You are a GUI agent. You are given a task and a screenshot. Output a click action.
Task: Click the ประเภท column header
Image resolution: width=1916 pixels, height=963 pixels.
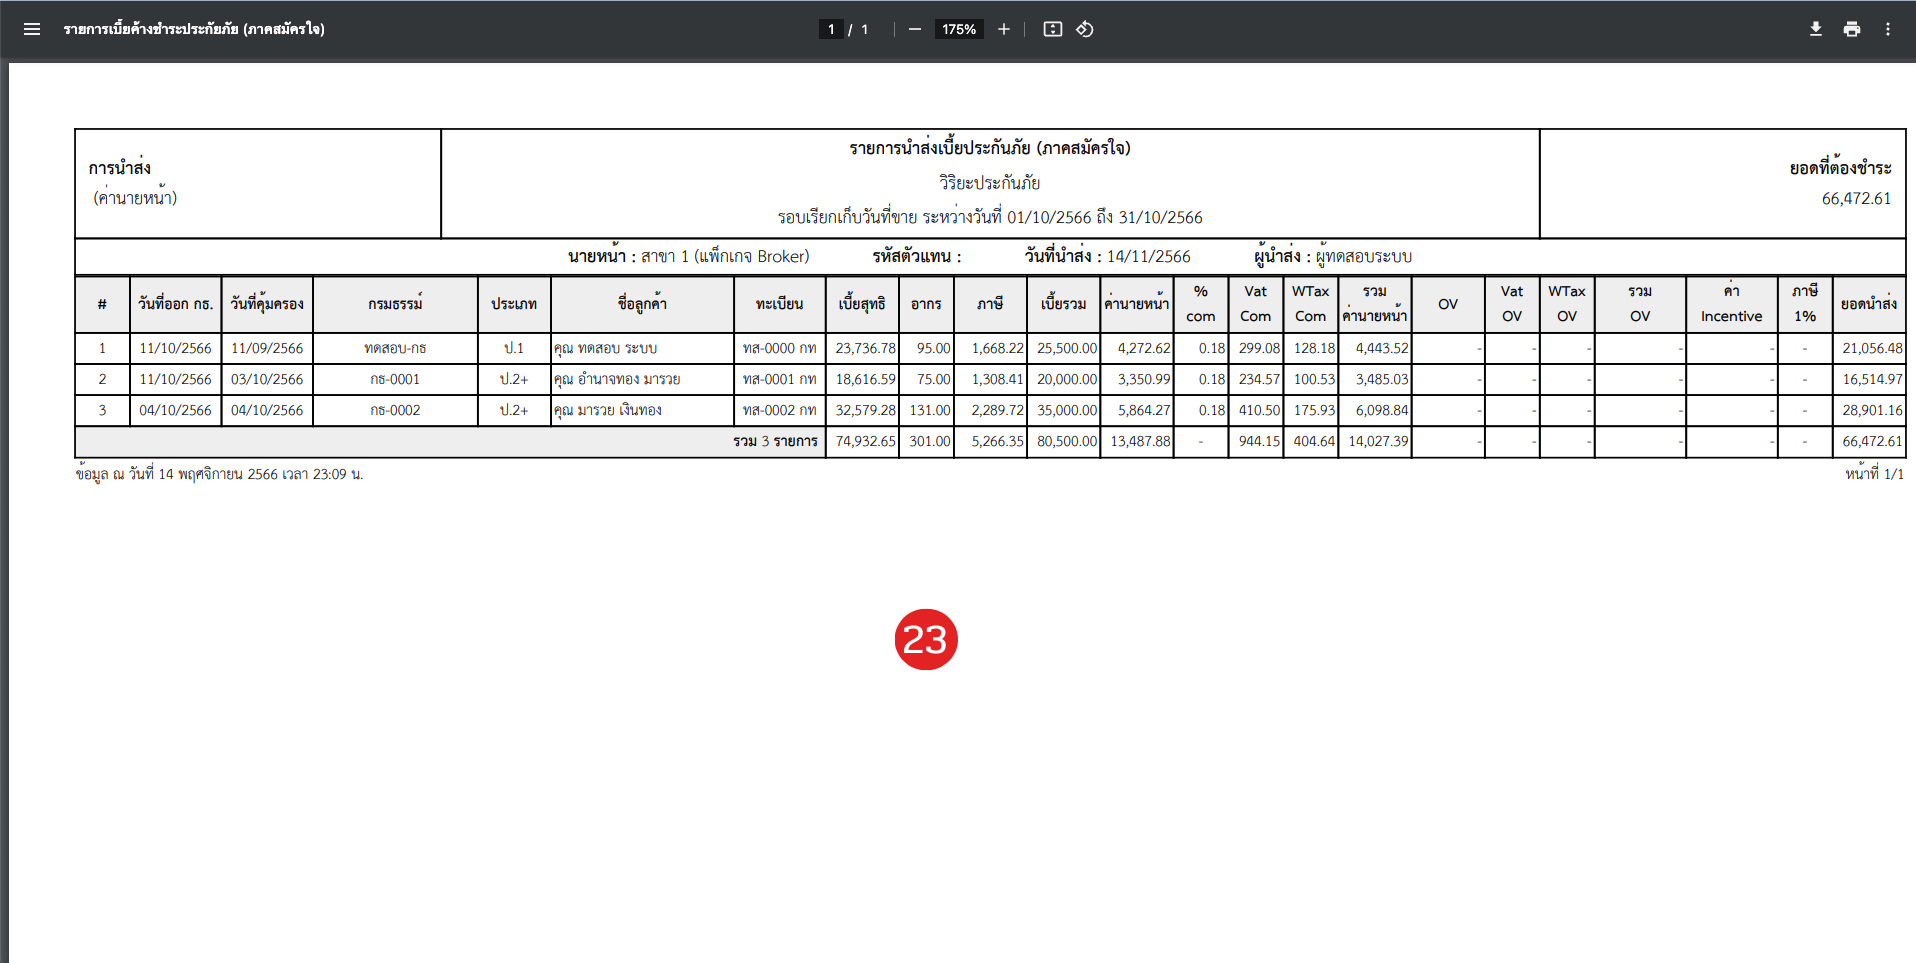(x=514, y=304)
